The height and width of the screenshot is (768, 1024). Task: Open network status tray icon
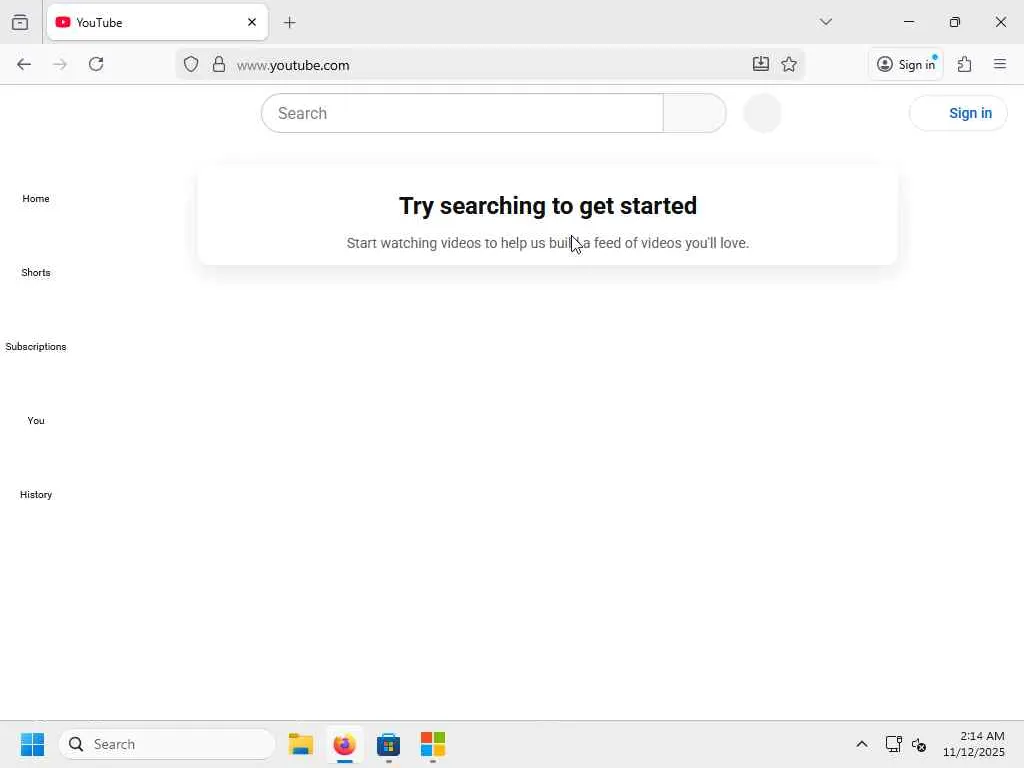tap(893, 744)
